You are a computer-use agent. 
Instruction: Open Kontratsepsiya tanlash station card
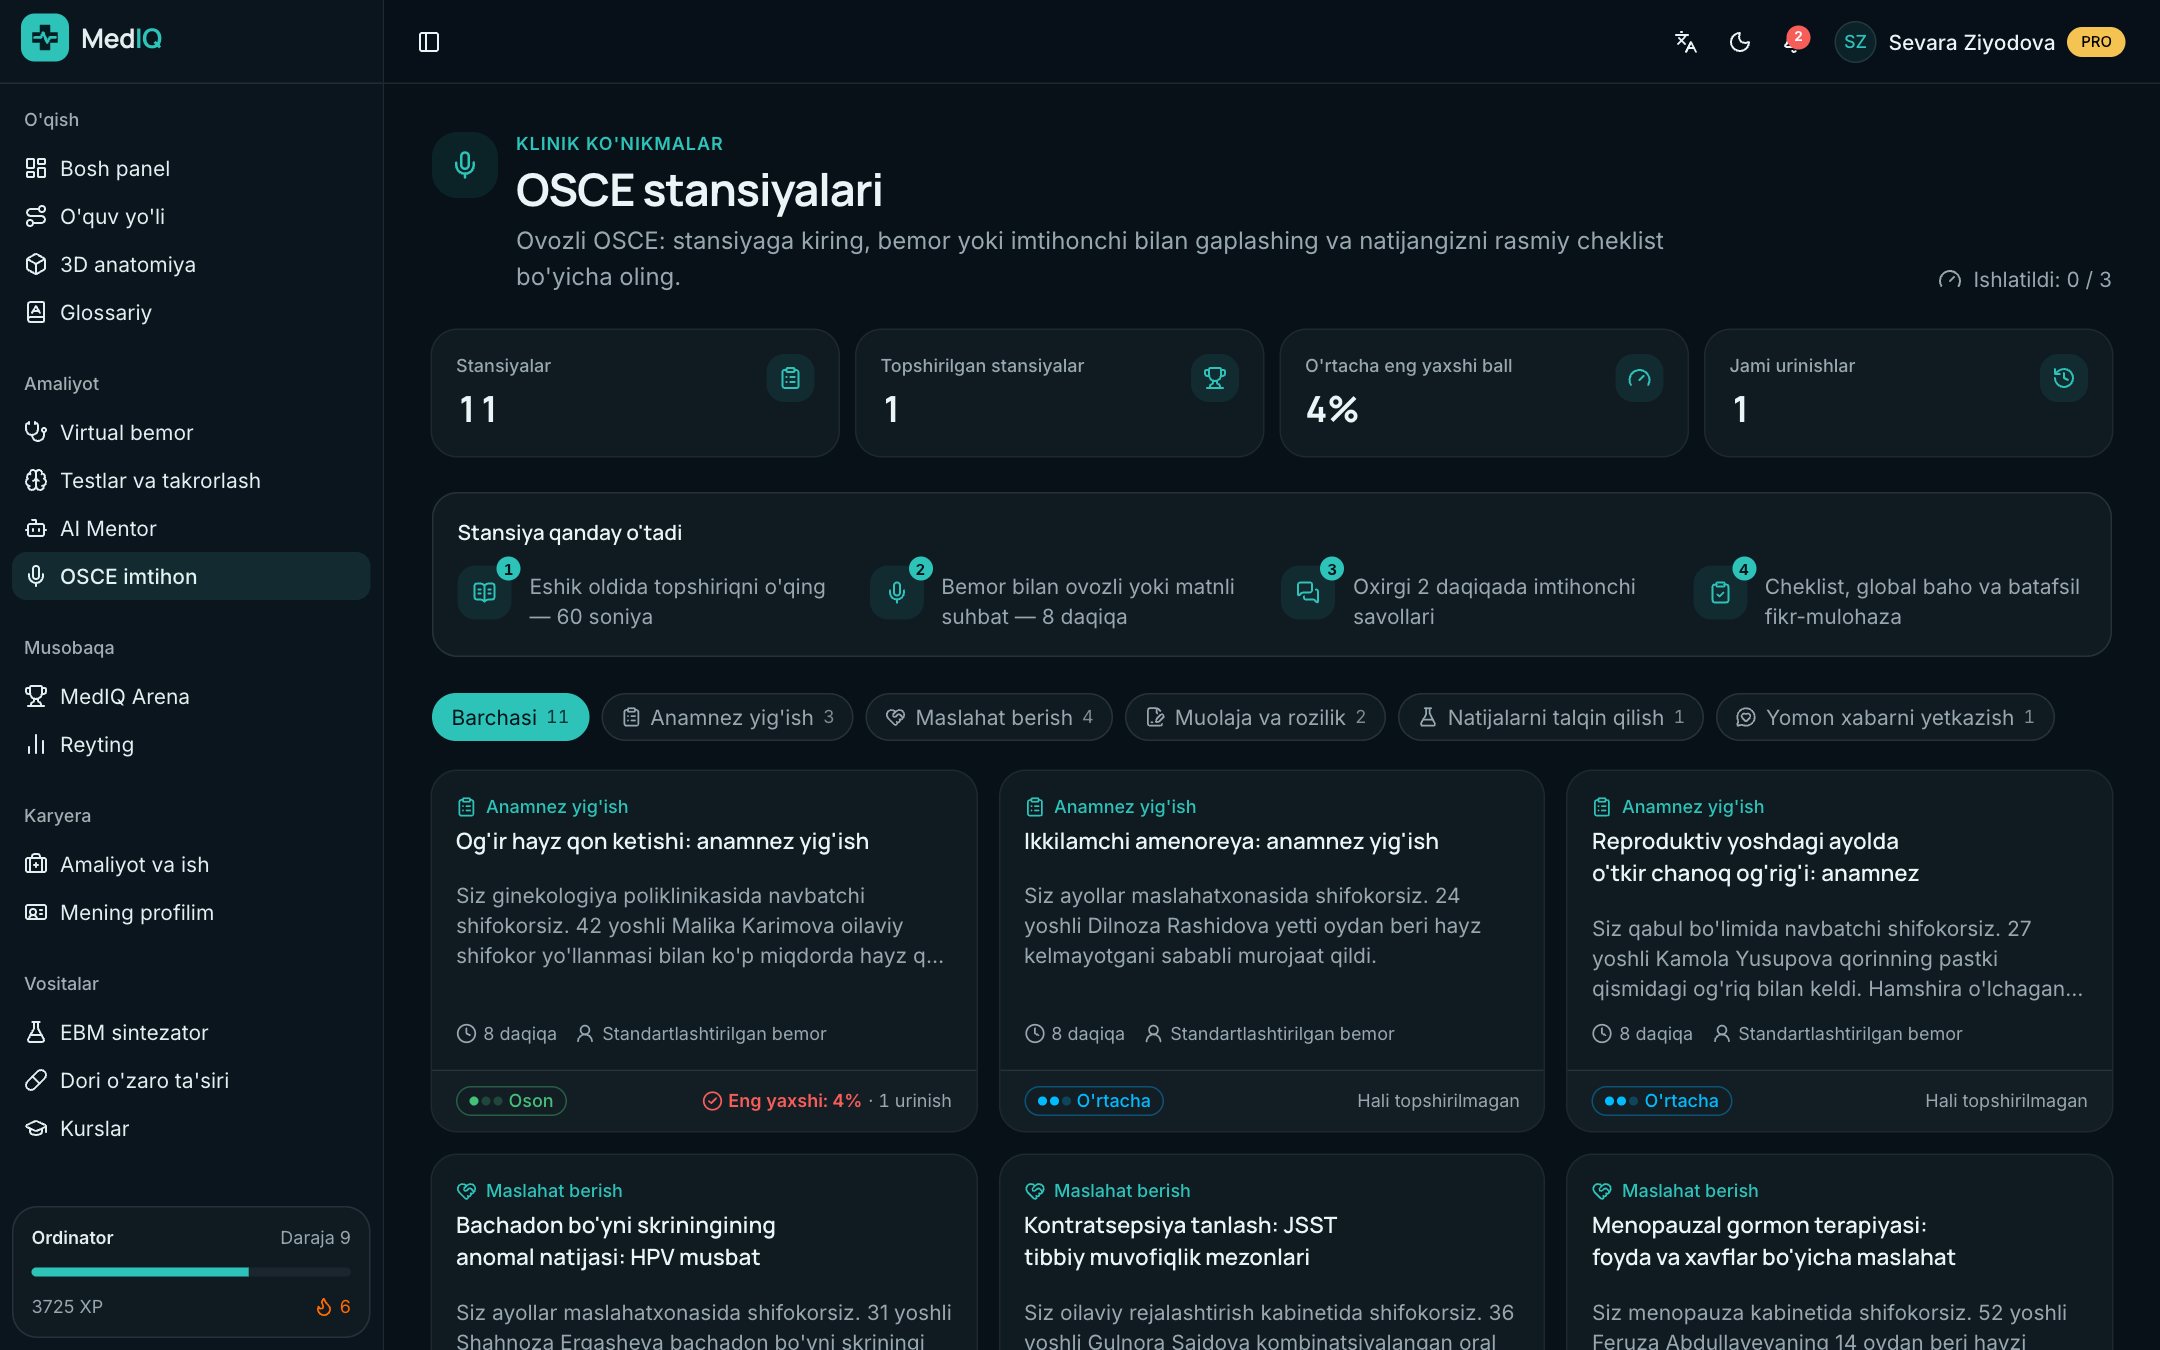[1272, 1252]
